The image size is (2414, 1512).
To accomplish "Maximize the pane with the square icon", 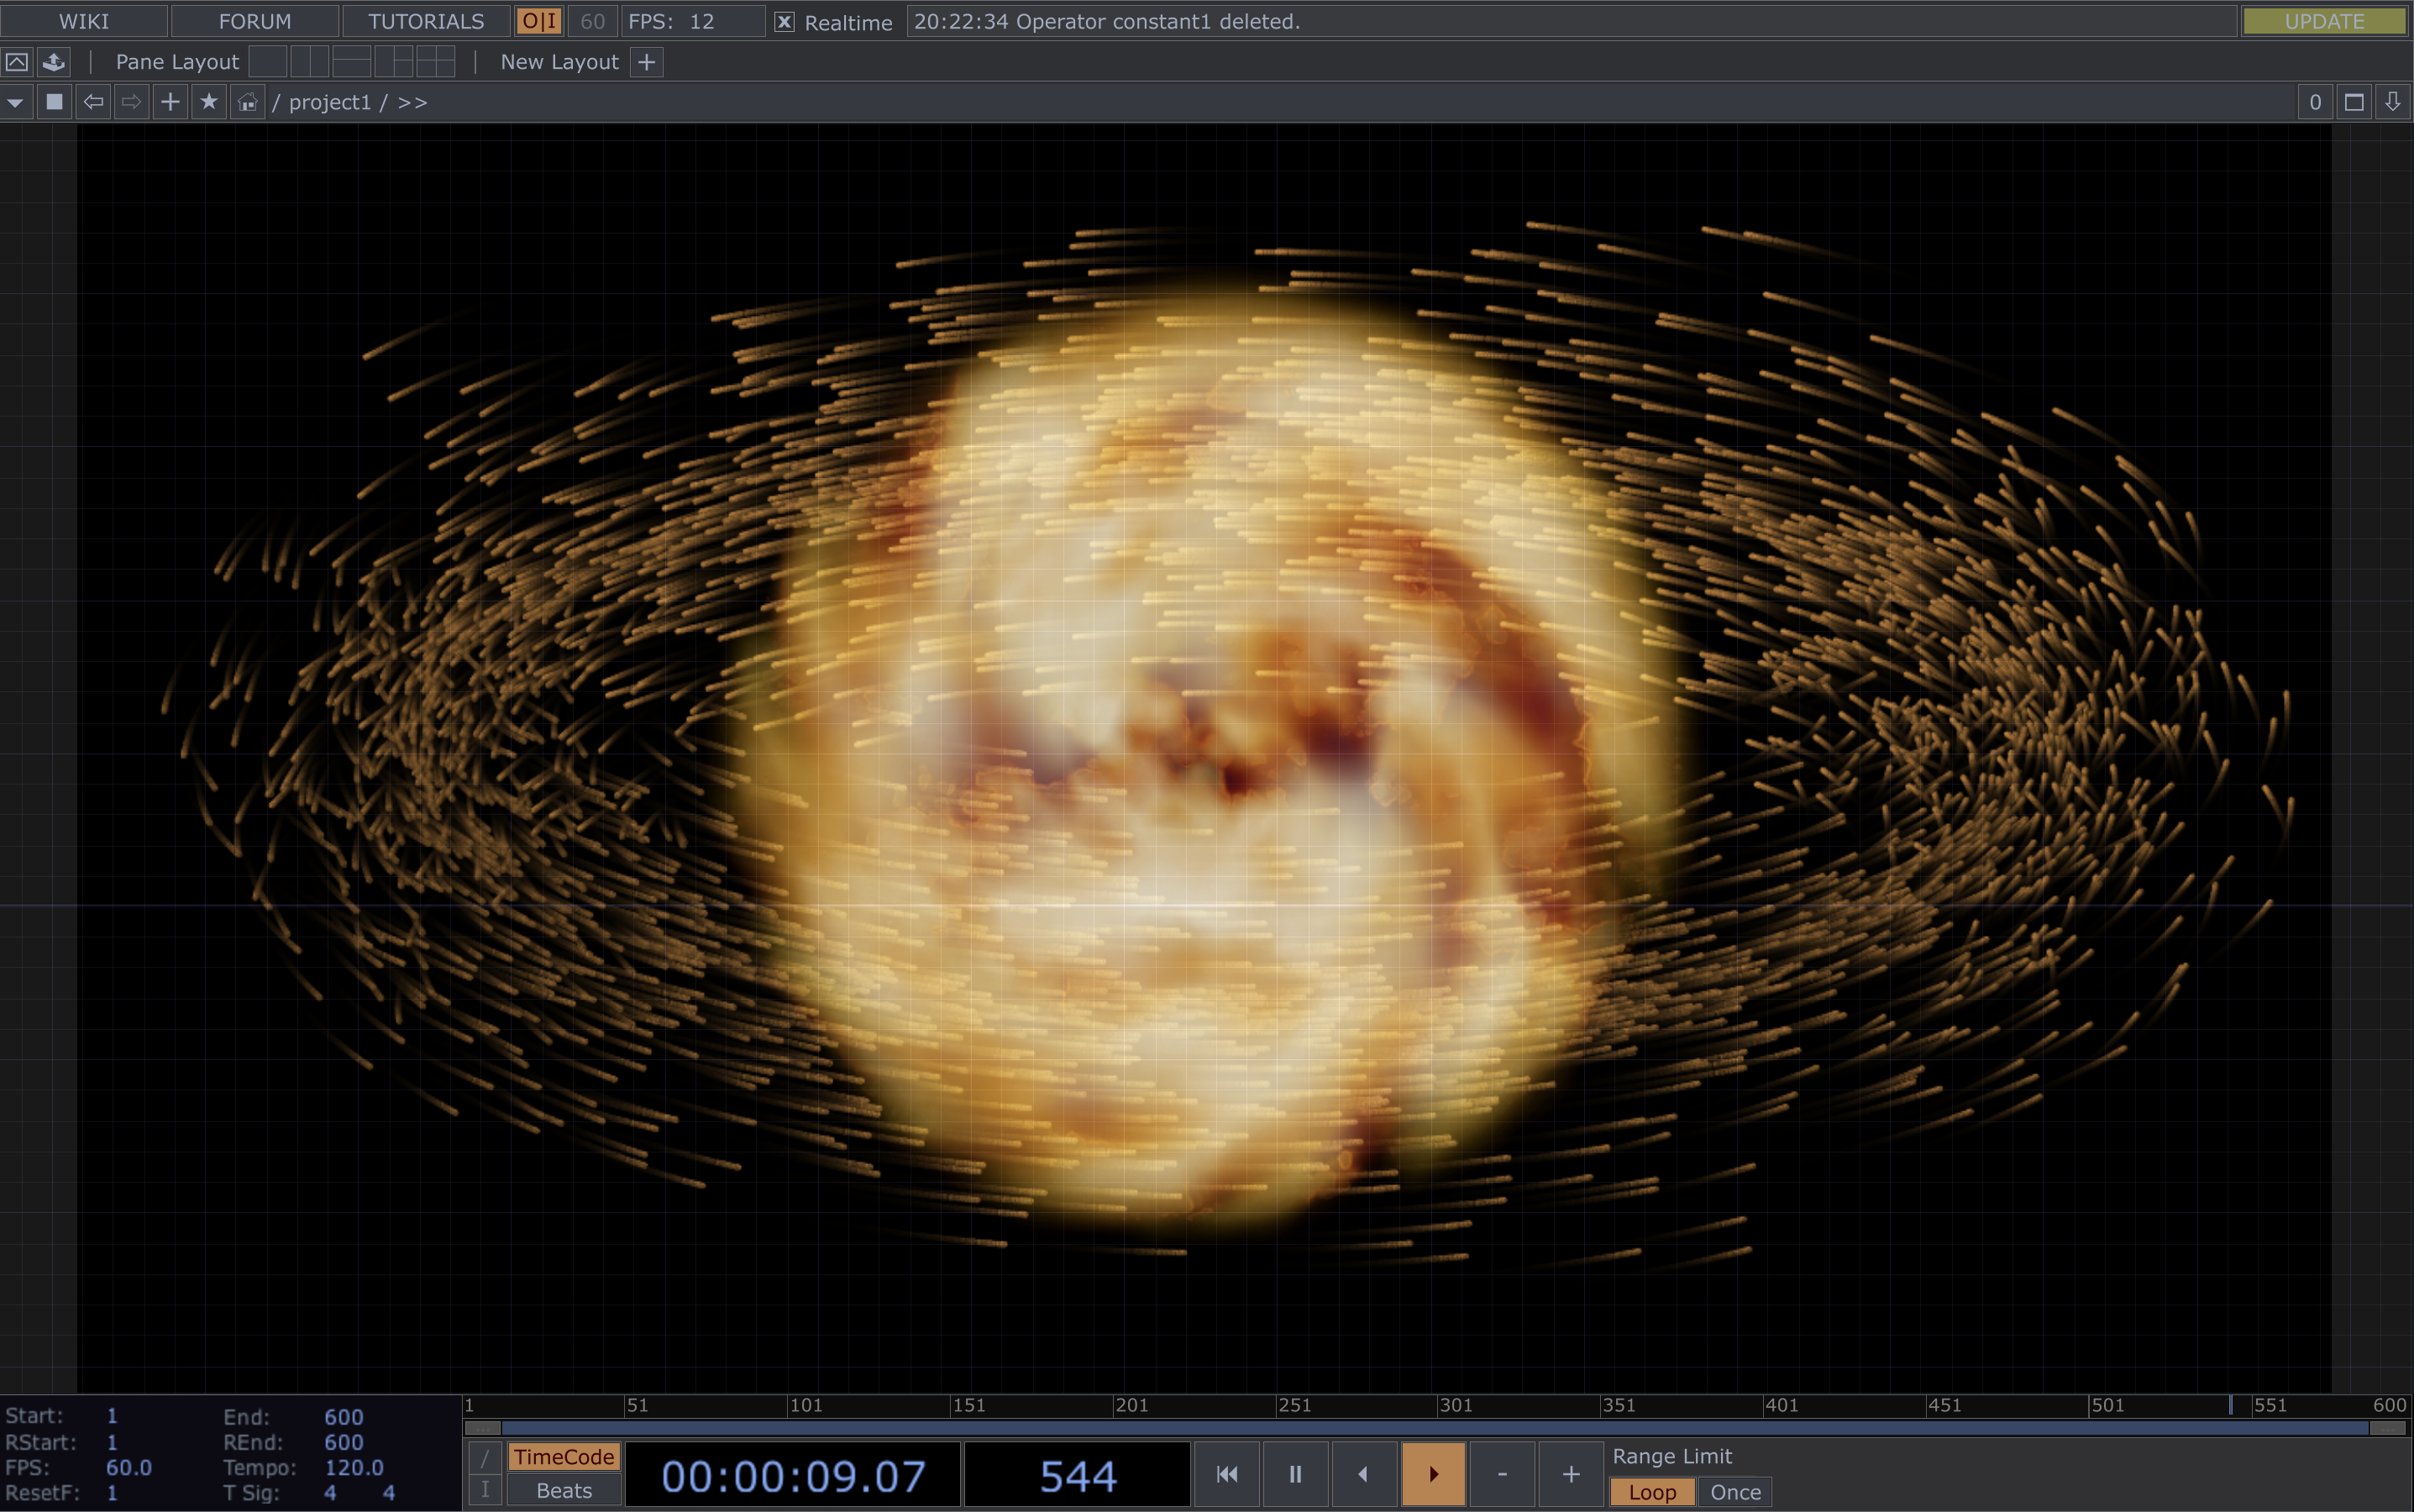I will [x=2354, y=102].
